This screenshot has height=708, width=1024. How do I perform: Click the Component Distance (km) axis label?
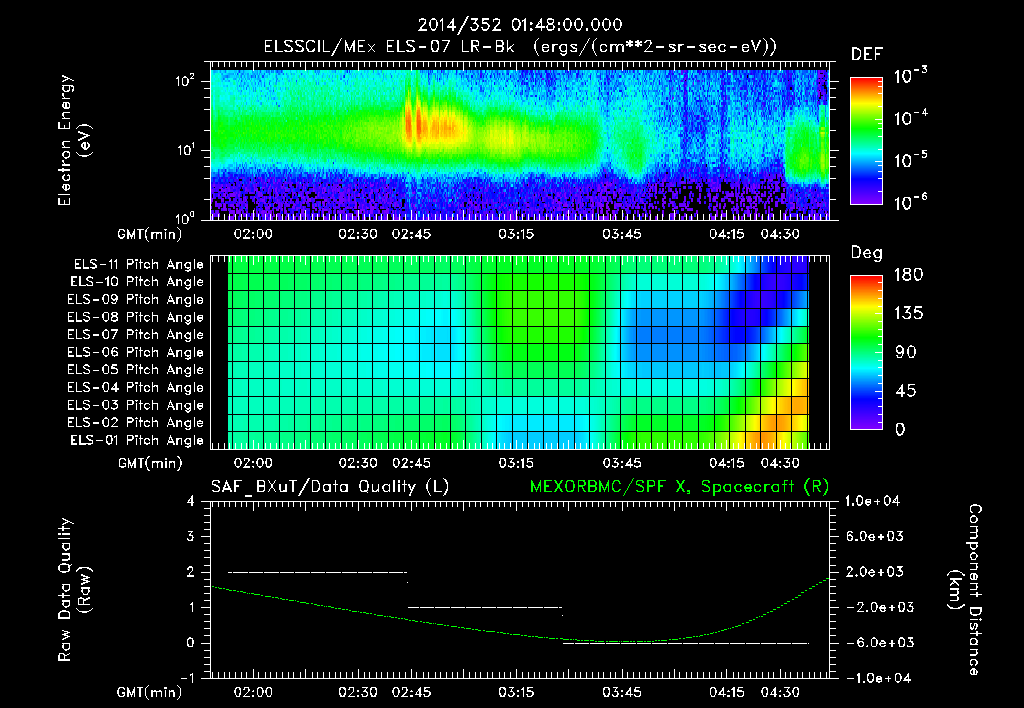965,590
